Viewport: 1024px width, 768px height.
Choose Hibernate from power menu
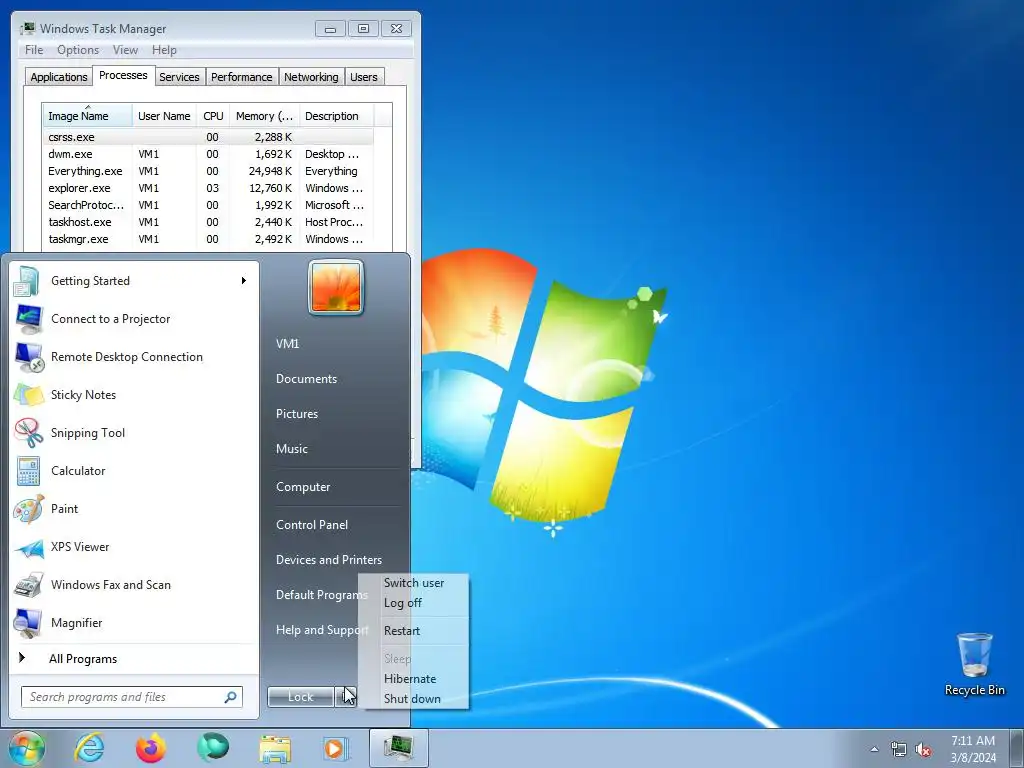pyautogui.click(x=409, y=679)
